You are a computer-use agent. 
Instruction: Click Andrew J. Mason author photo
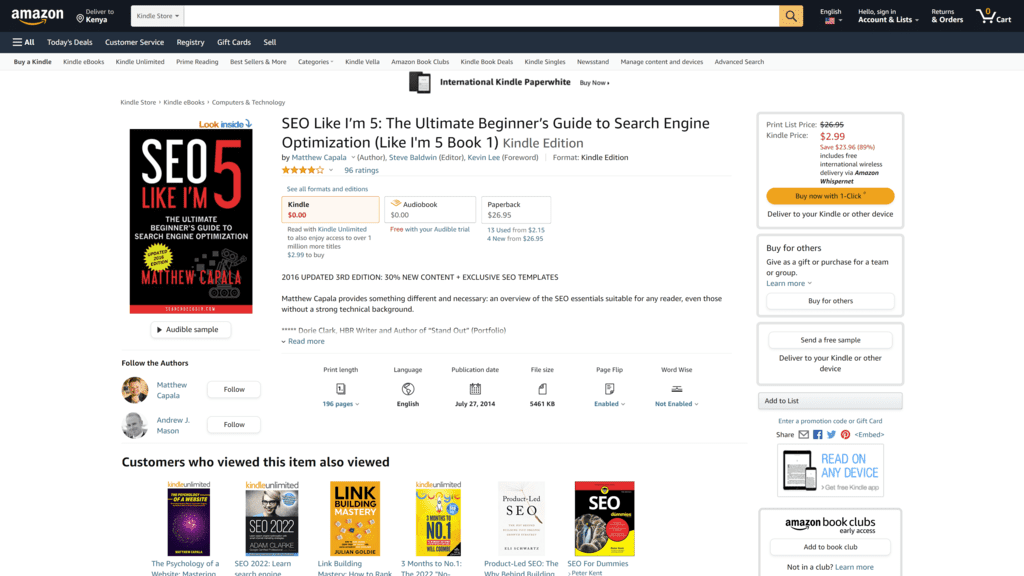tap(135, 425)
